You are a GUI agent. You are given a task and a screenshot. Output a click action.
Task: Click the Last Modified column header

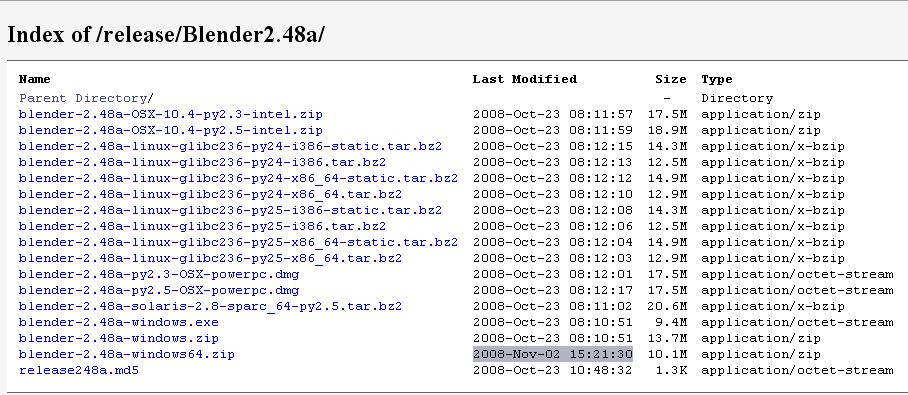[x=525, y=79]
